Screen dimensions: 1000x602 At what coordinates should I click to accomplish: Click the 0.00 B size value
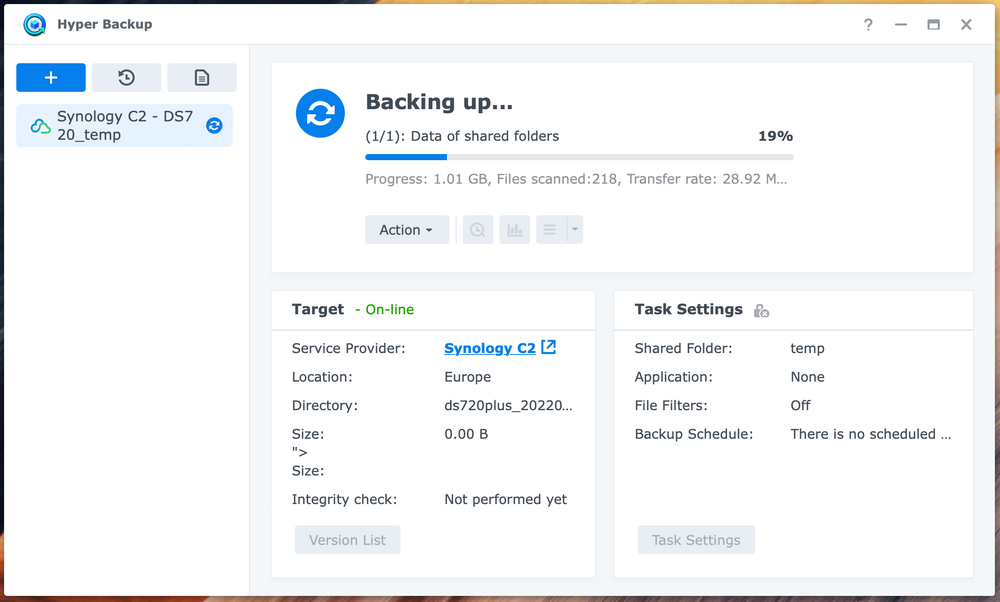click(x=466, y=434)
